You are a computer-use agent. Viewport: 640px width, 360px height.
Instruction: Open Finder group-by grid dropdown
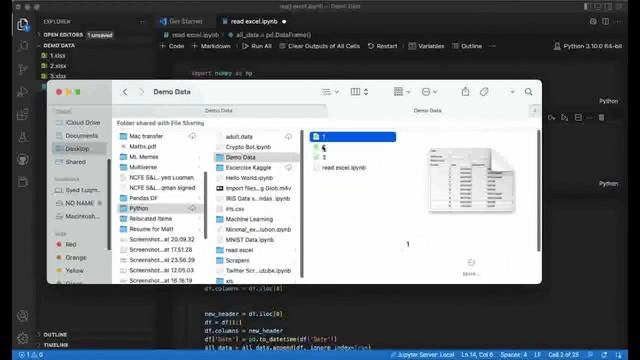402,92
